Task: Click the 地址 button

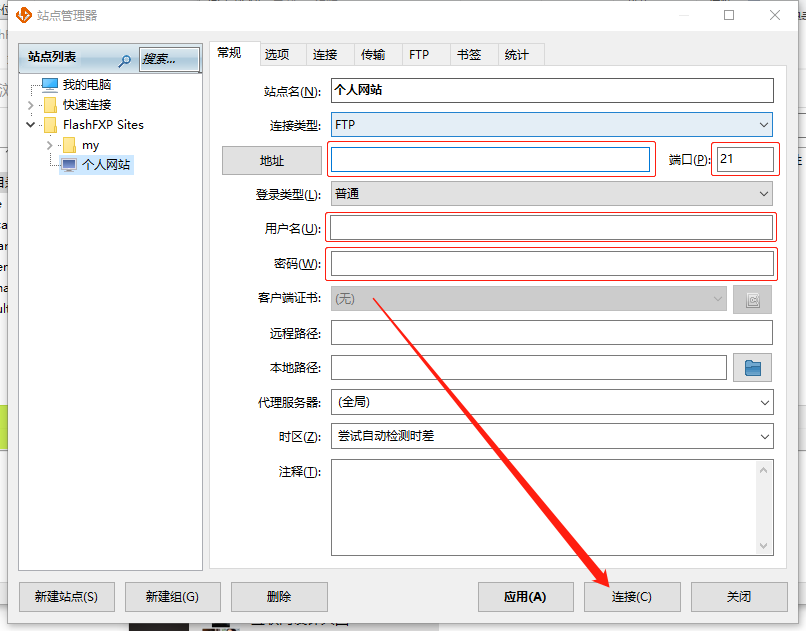Action: 271,161
